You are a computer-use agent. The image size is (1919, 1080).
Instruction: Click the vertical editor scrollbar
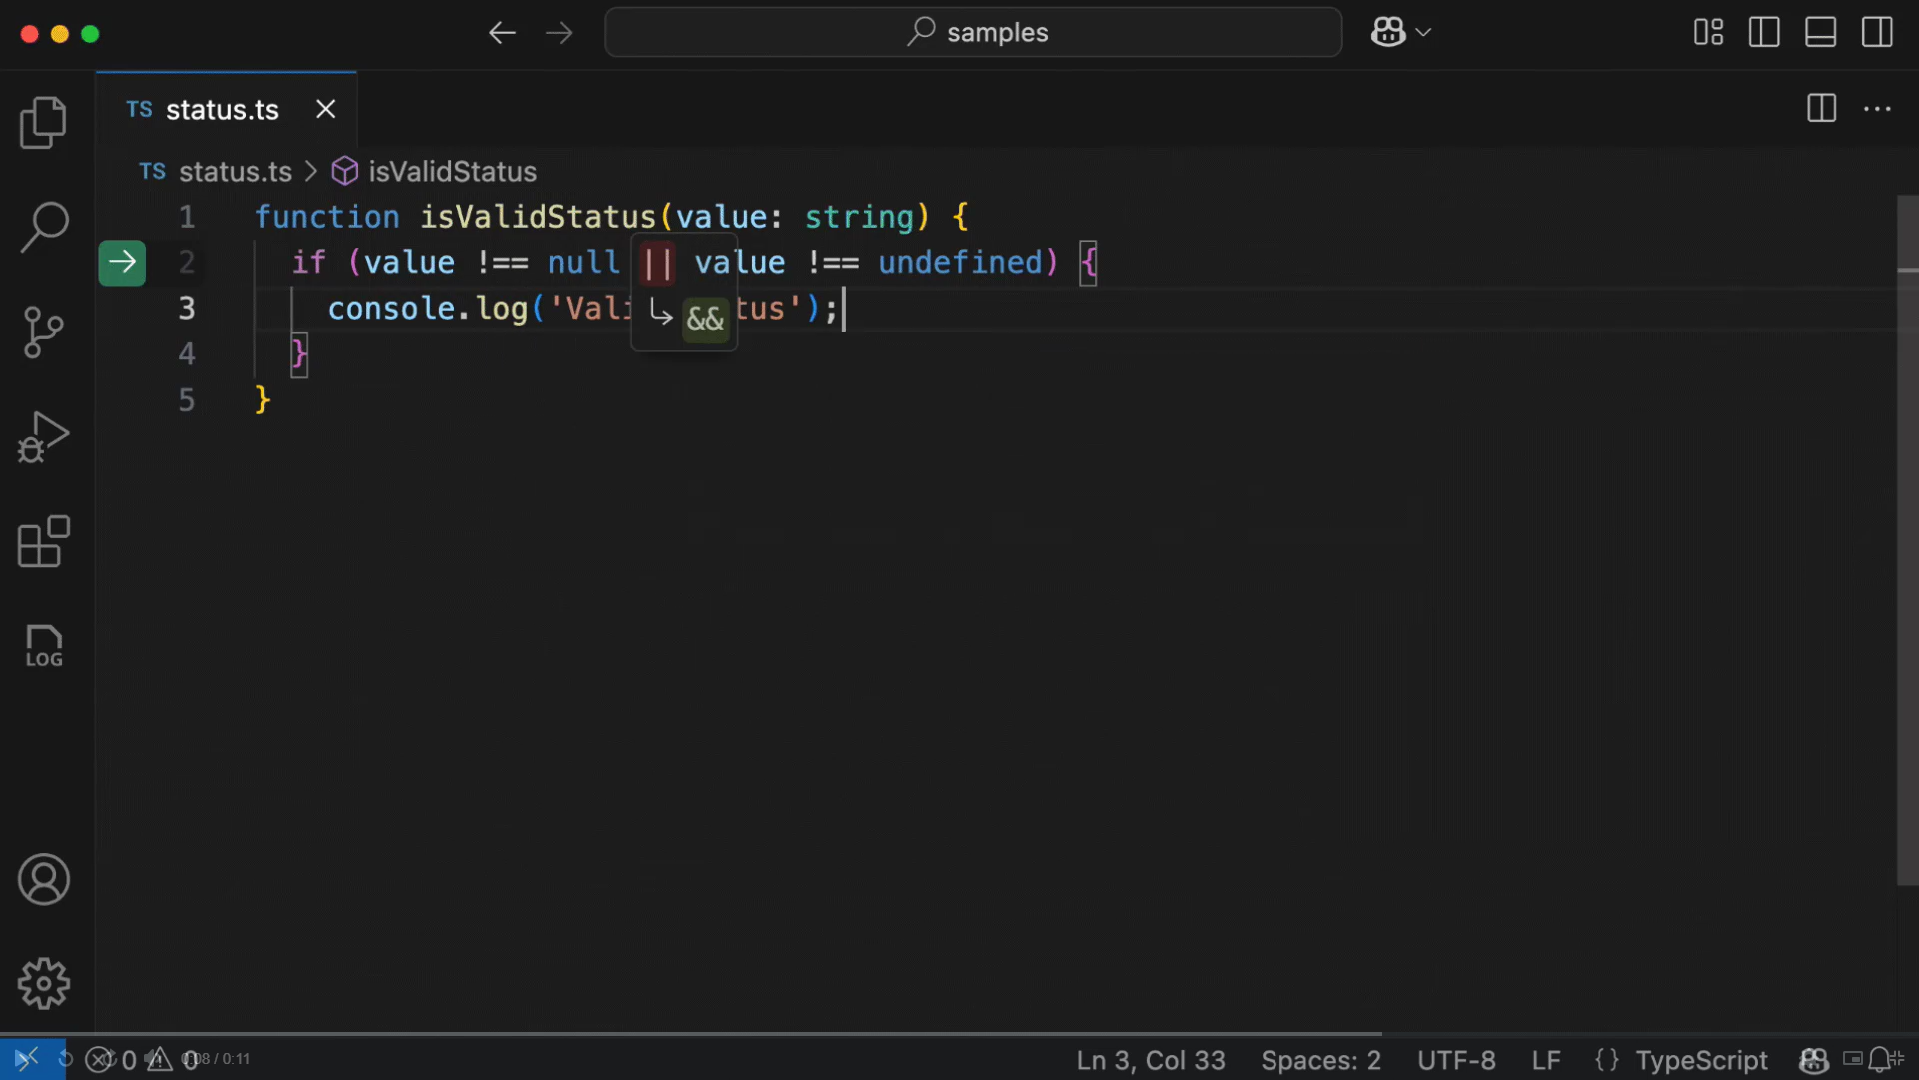pyautogui.click(x=1907, y=540)
